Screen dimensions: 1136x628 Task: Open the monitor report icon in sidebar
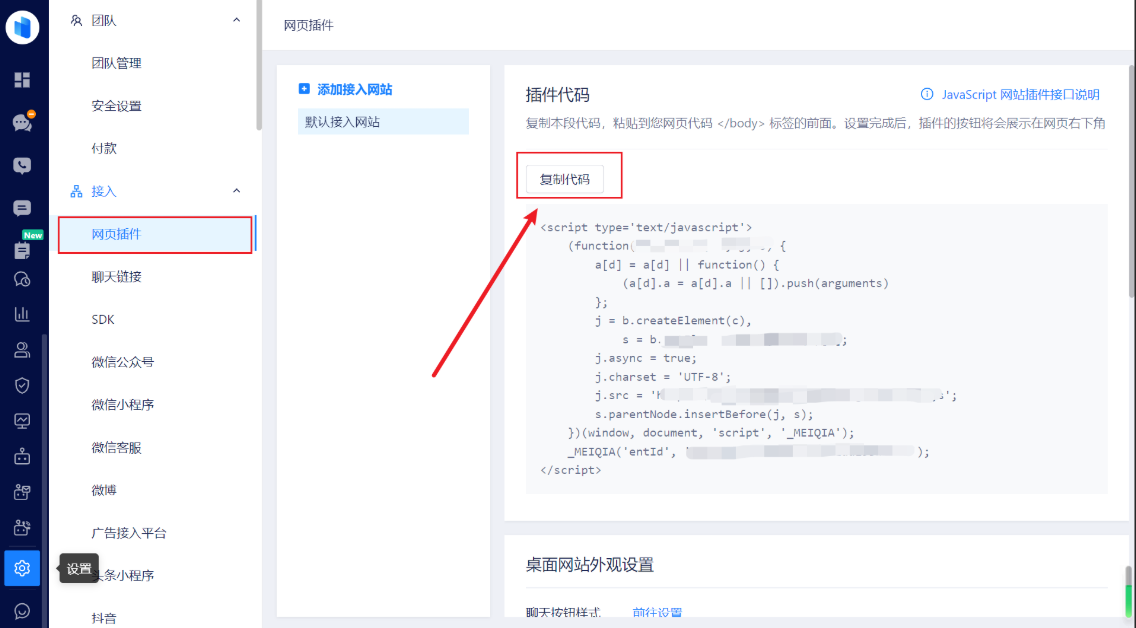(22, 420)
